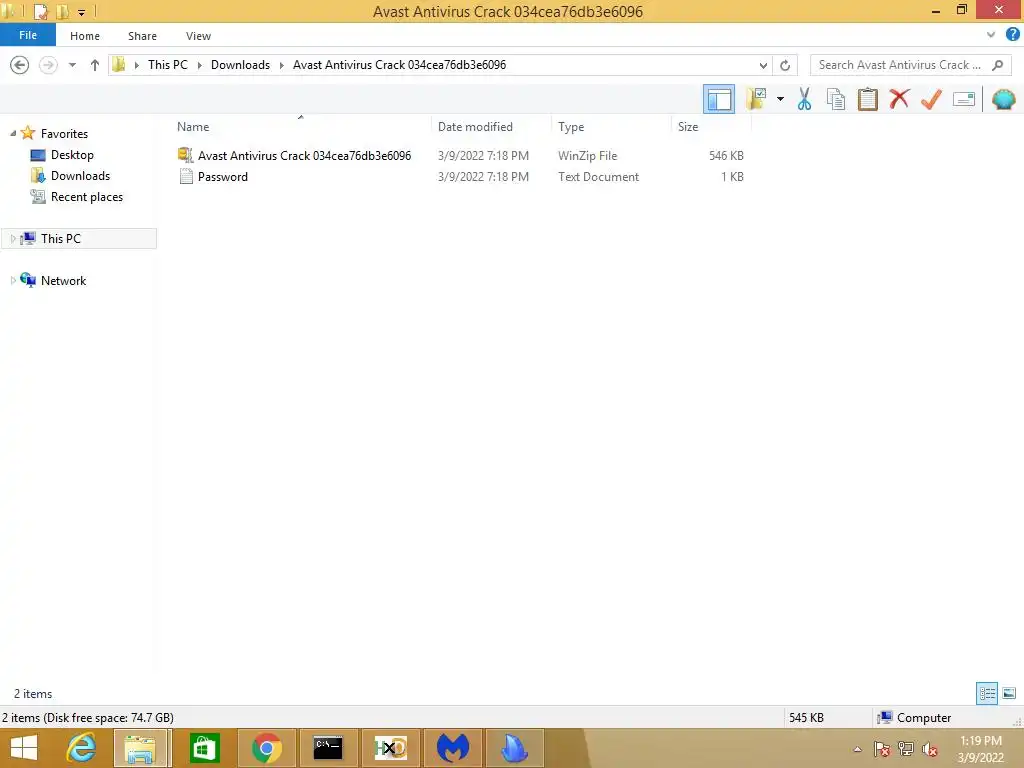Image resolution: width=1024 pixels, height=768 pixels.
Task: Launch Internet Explorer from taskbar
Action: (x=81, y=748)
